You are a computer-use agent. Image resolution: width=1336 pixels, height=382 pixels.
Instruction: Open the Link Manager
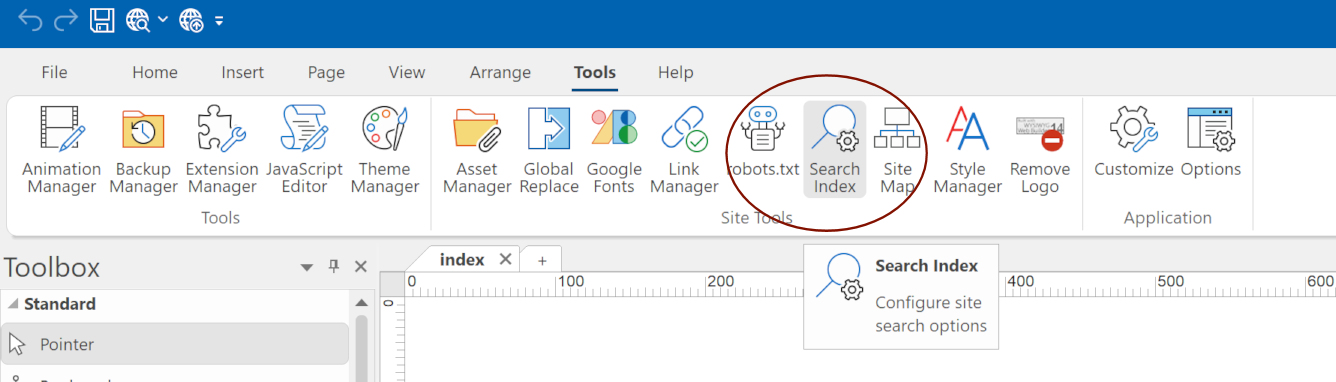click(684, 150)
